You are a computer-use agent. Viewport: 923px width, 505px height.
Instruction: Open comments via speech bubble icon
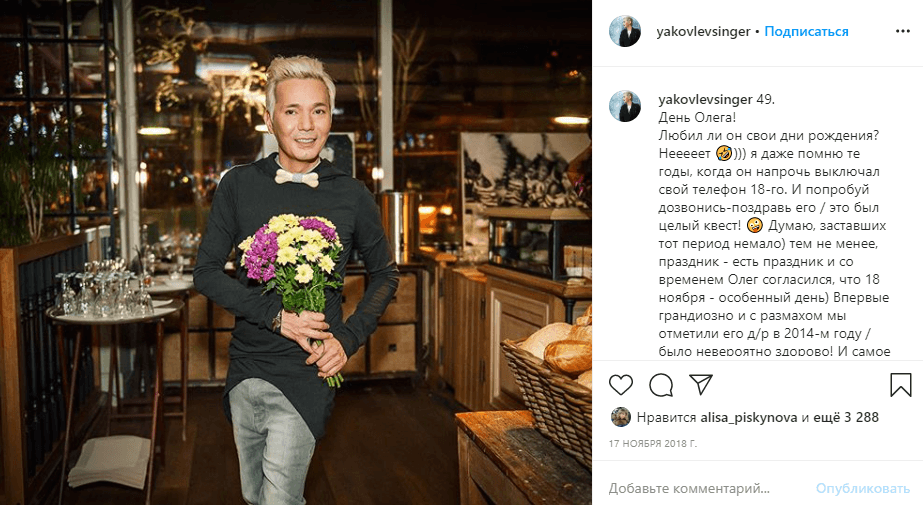[x=661, y=385]
